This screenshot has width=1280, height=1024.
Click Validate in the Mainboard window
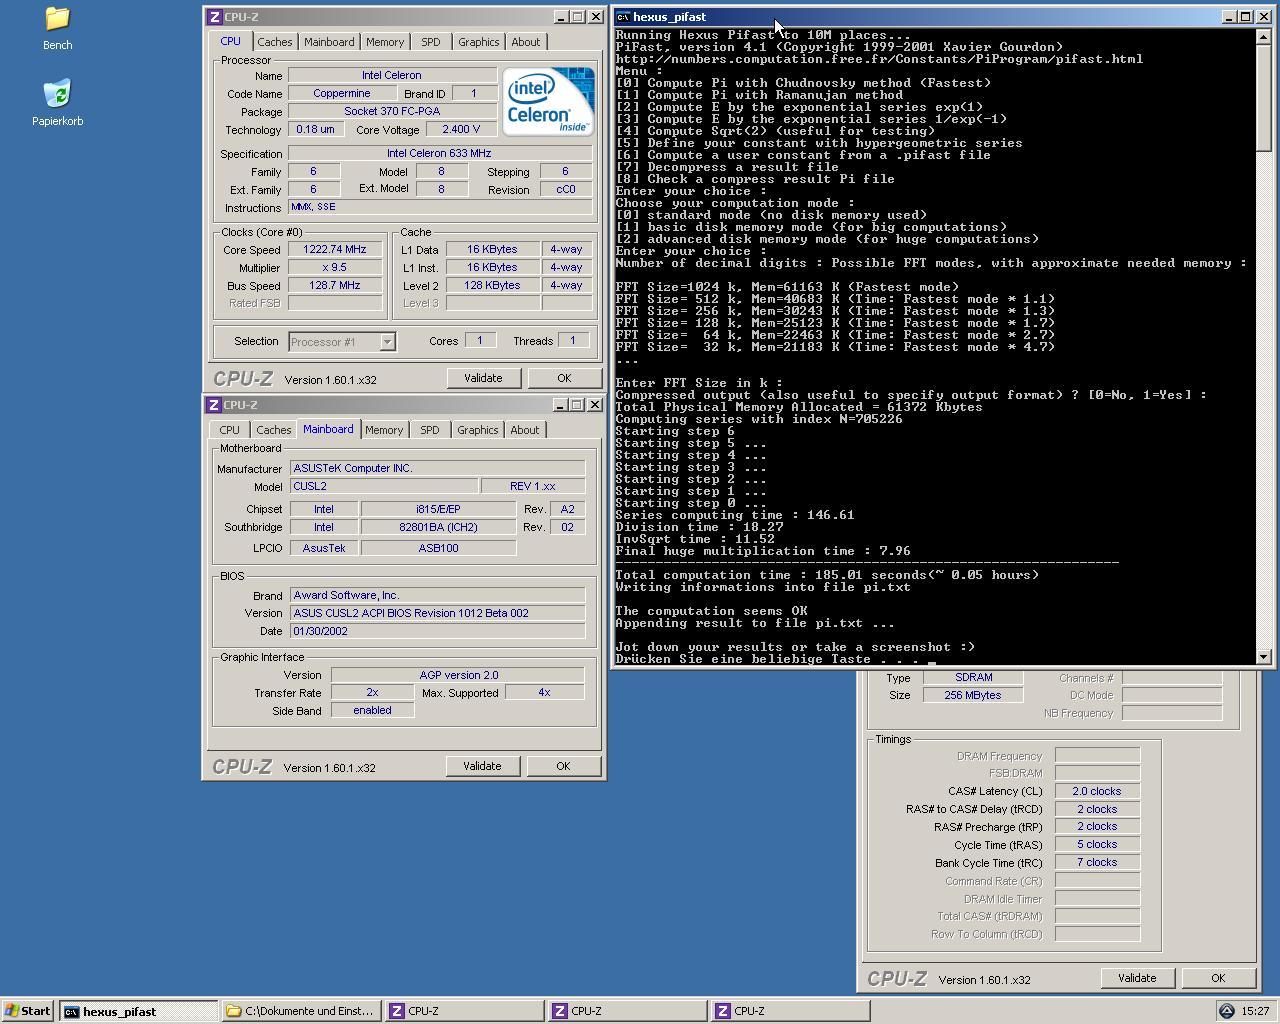pyautogui.click(x=482, y=766)
